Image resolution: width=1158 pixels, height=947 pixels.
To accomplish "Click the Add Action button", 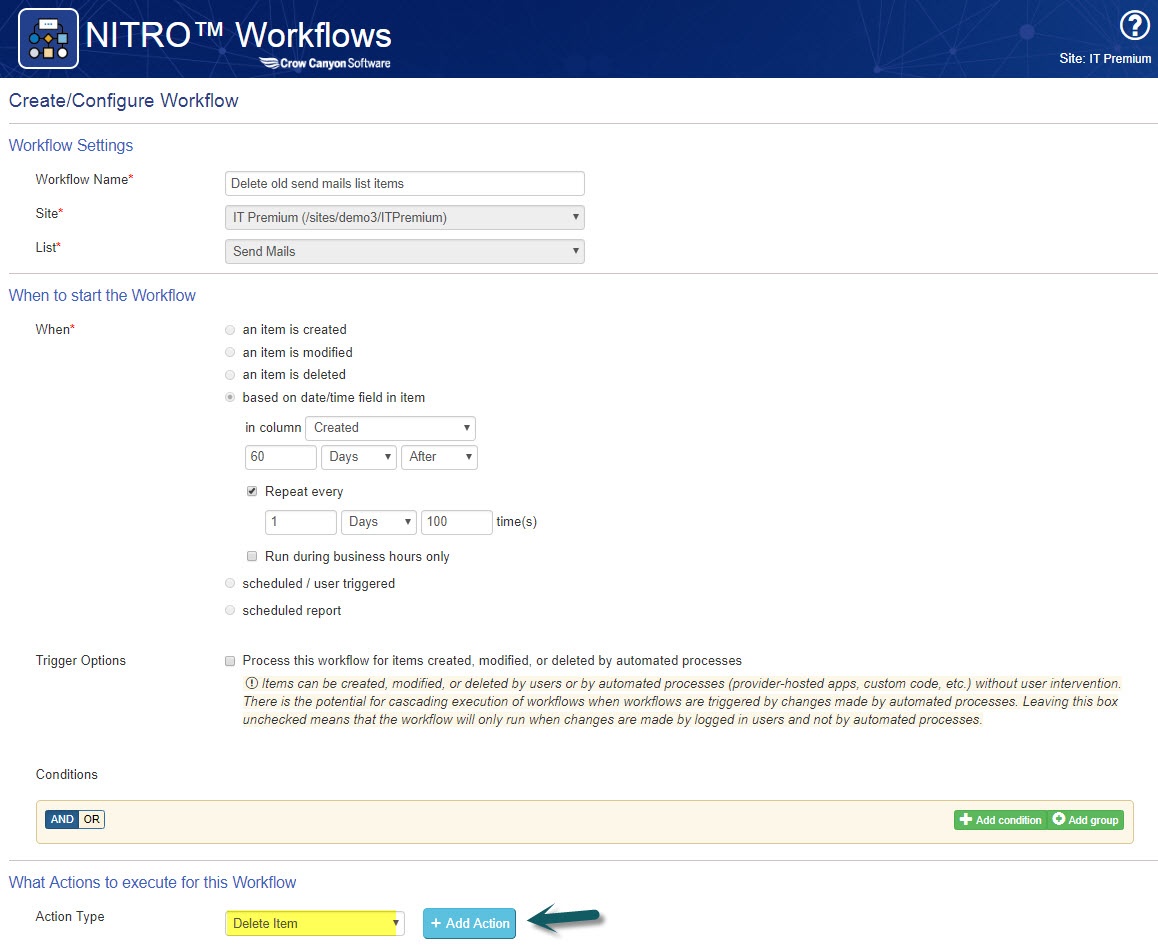I will (x=469, y=923).
